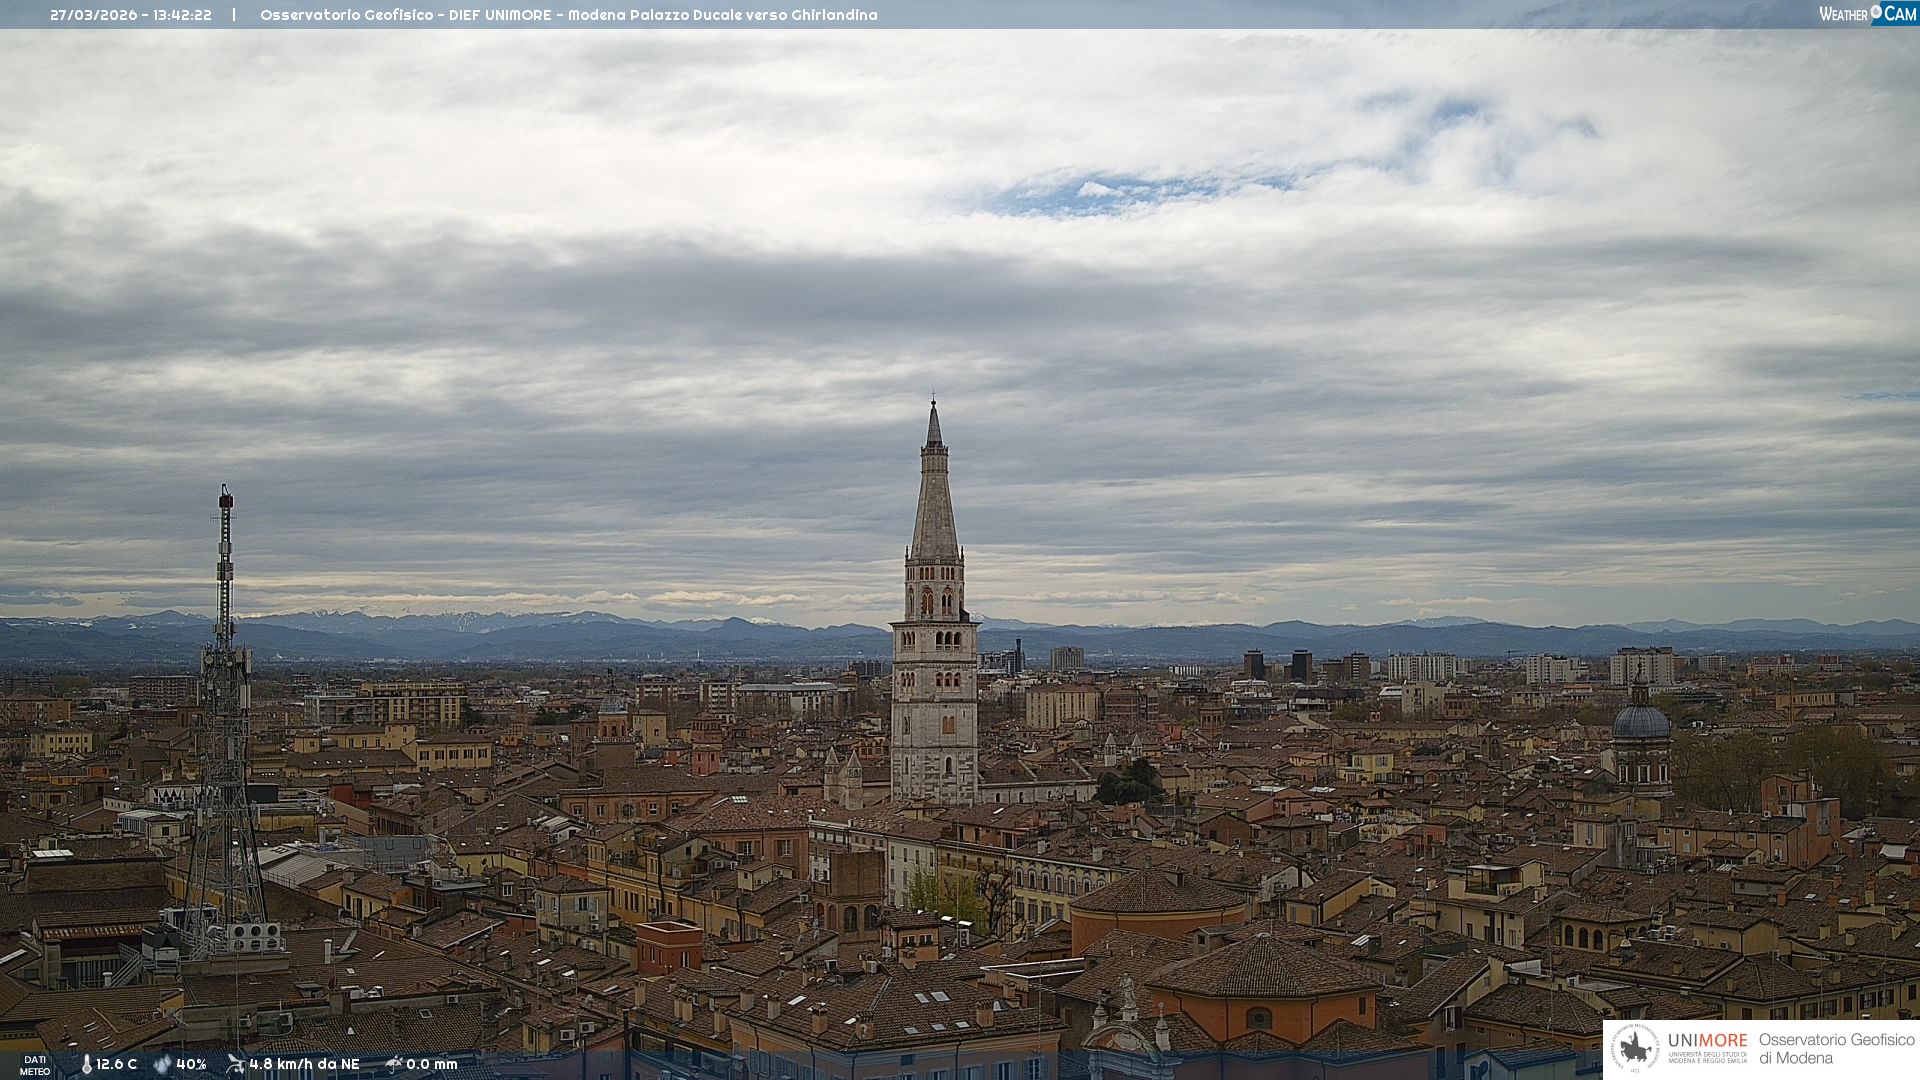The width and height of the screenshot is (1920, 1080).
Task: Click the Ghirlandina tower spire
Action: tap(934, 500)
